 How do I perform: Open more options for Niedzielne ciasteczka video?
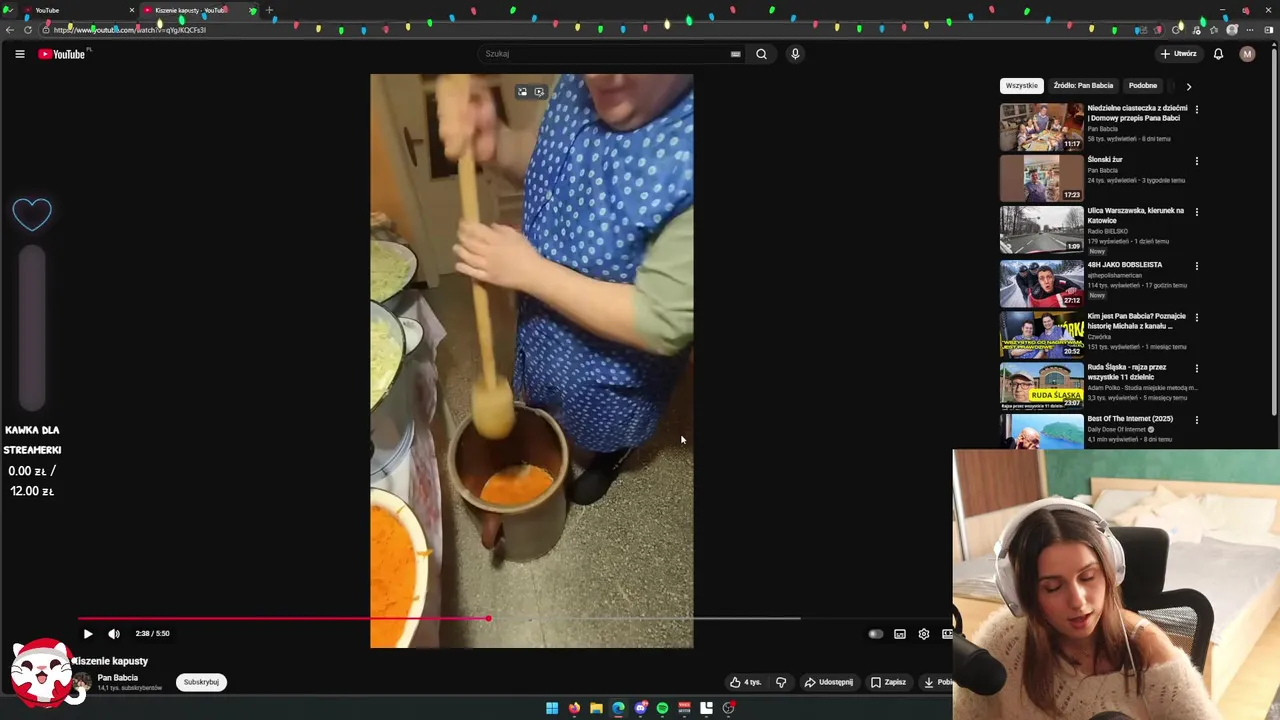[1197, 109]
